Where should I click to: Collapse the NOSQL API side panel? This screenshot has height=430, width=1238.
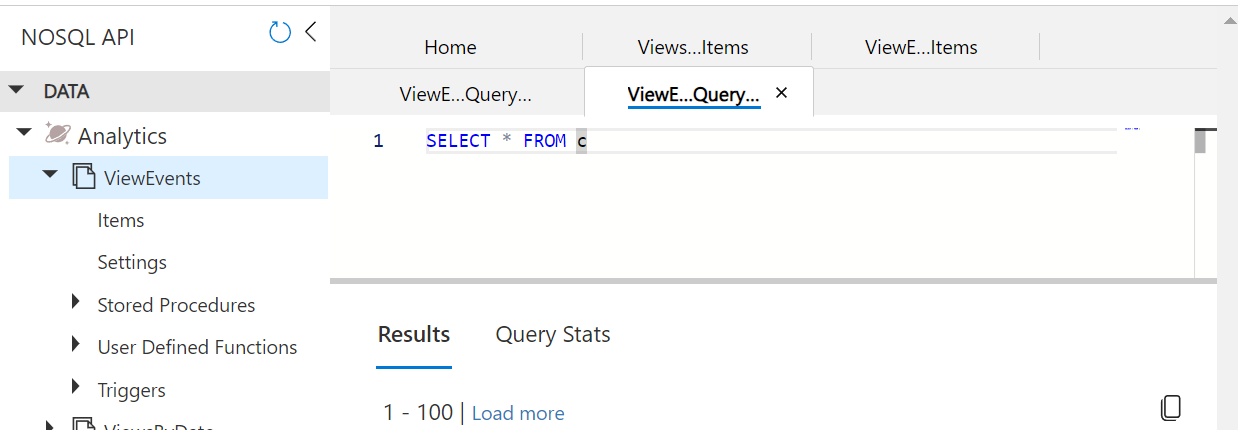pyautogui.click(x=310, y=32)
